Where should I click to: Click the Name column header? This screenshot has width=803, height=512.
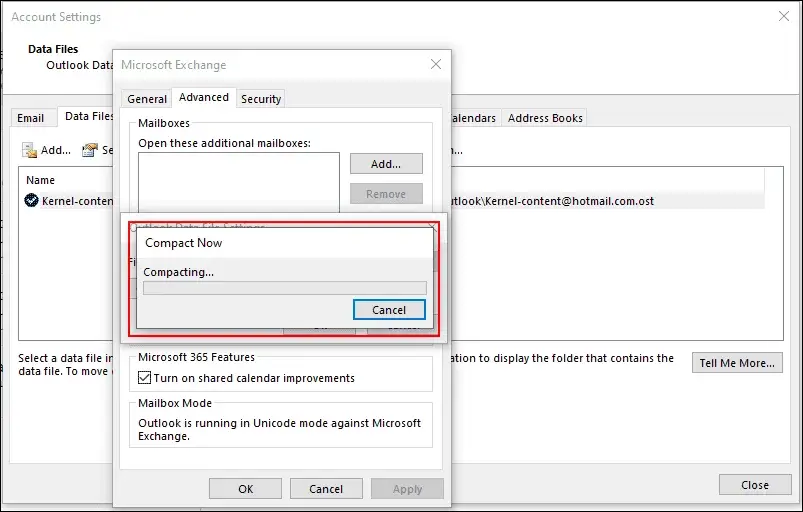(40, 180)
